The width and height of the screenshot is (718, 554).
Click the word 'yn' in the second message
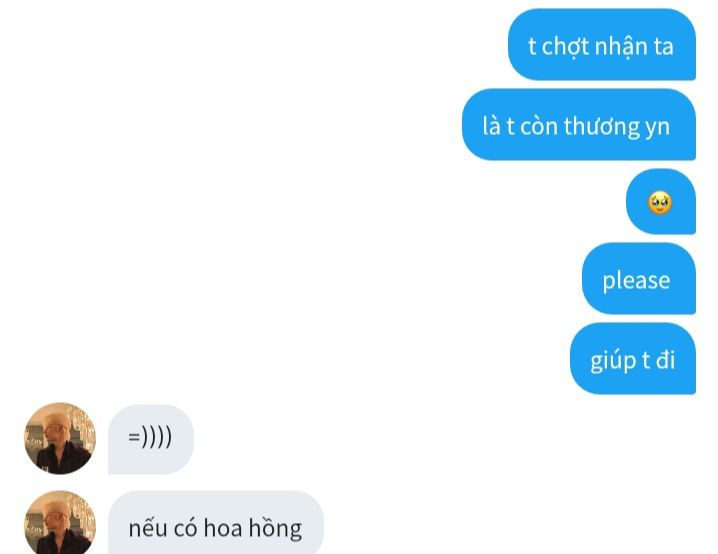click(658, 128)
